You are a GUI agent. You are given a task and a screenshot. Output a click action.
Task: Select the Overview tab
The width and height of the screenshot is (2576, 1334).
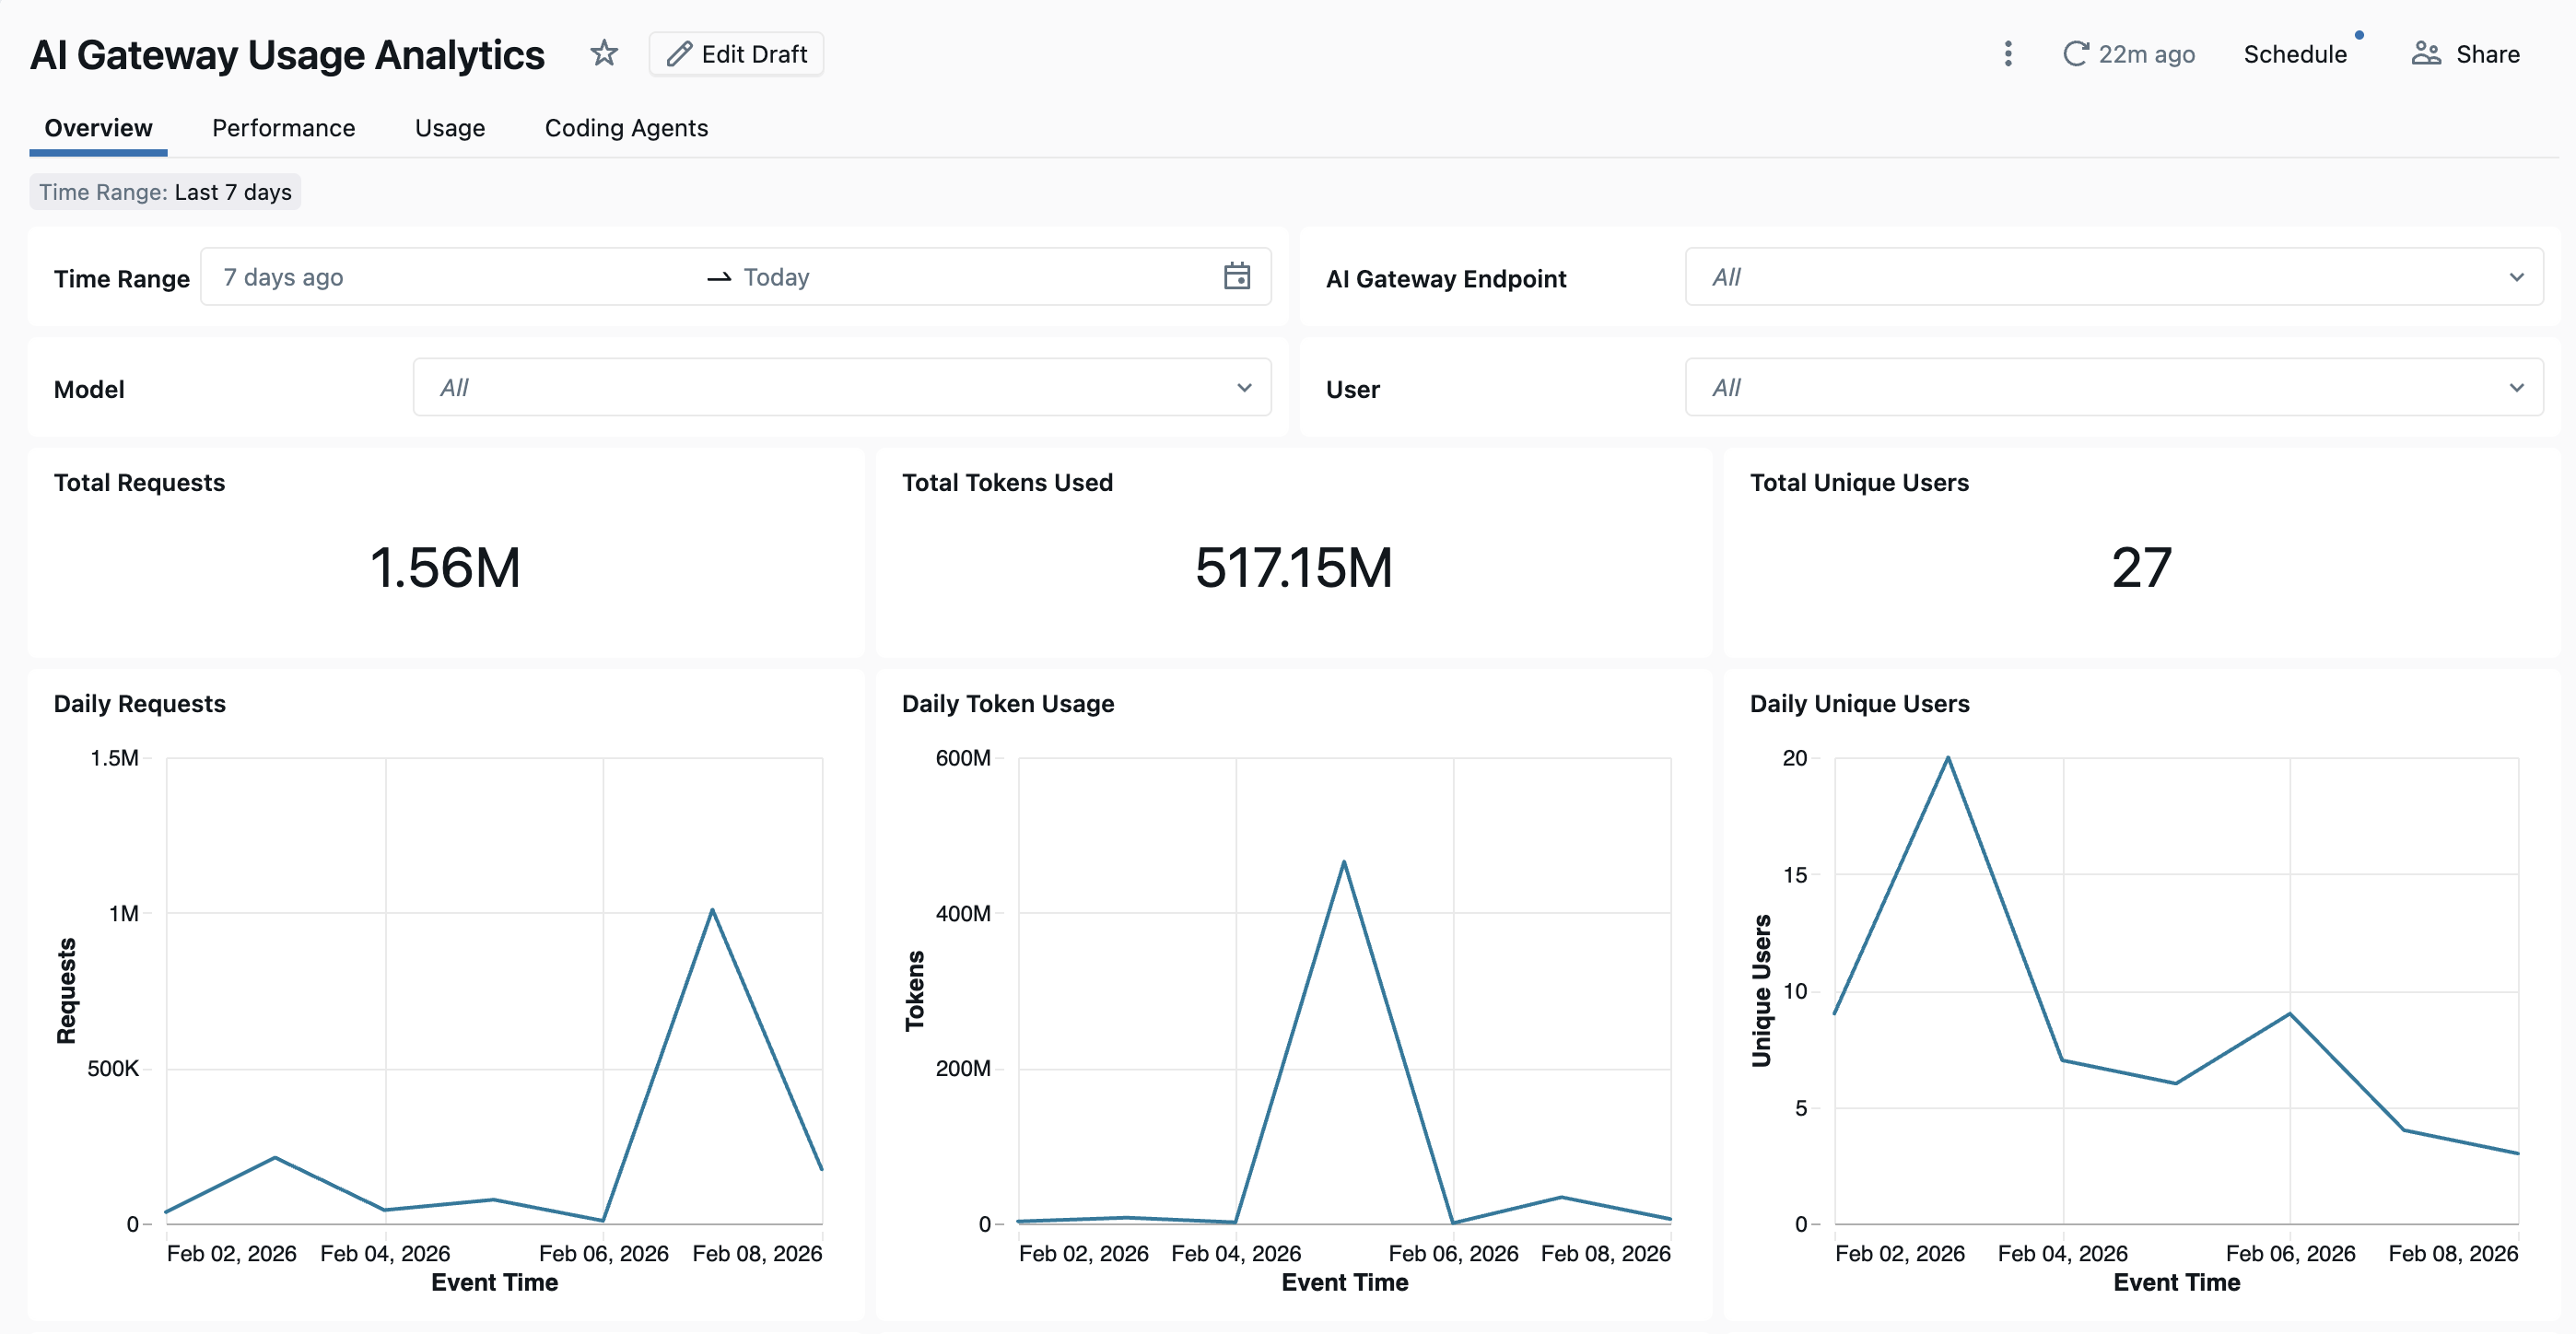click(97, 128)
